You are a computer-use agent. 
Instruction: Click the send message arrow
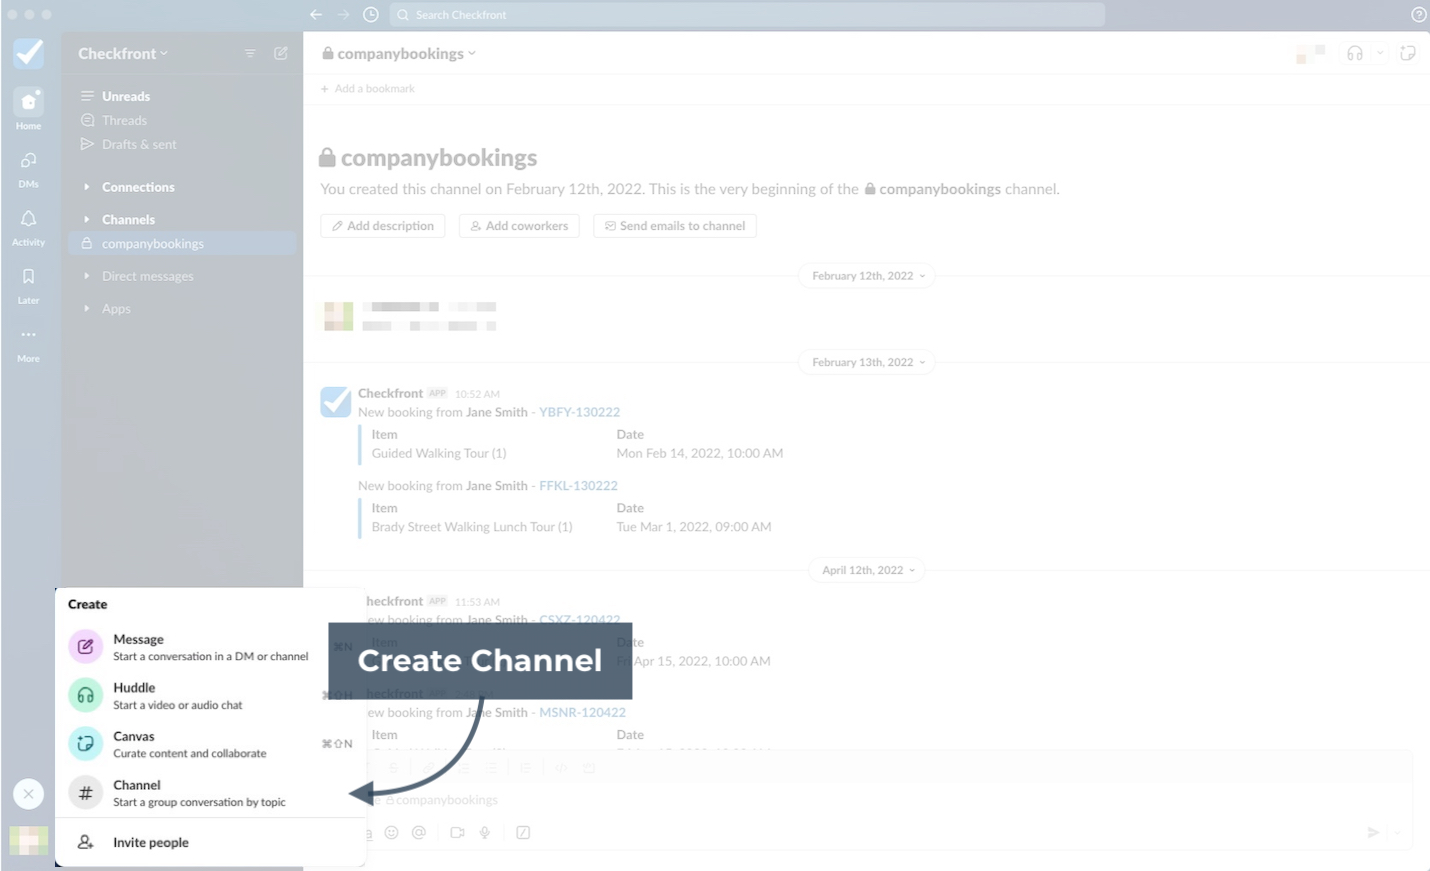click(1373, 832)
